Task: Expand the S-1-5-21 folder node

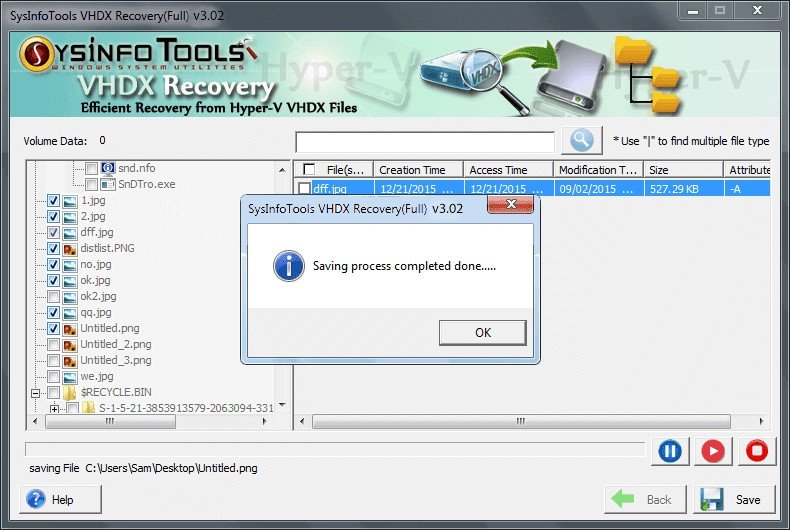Action: pyautogui.click(x=54, y=409)
